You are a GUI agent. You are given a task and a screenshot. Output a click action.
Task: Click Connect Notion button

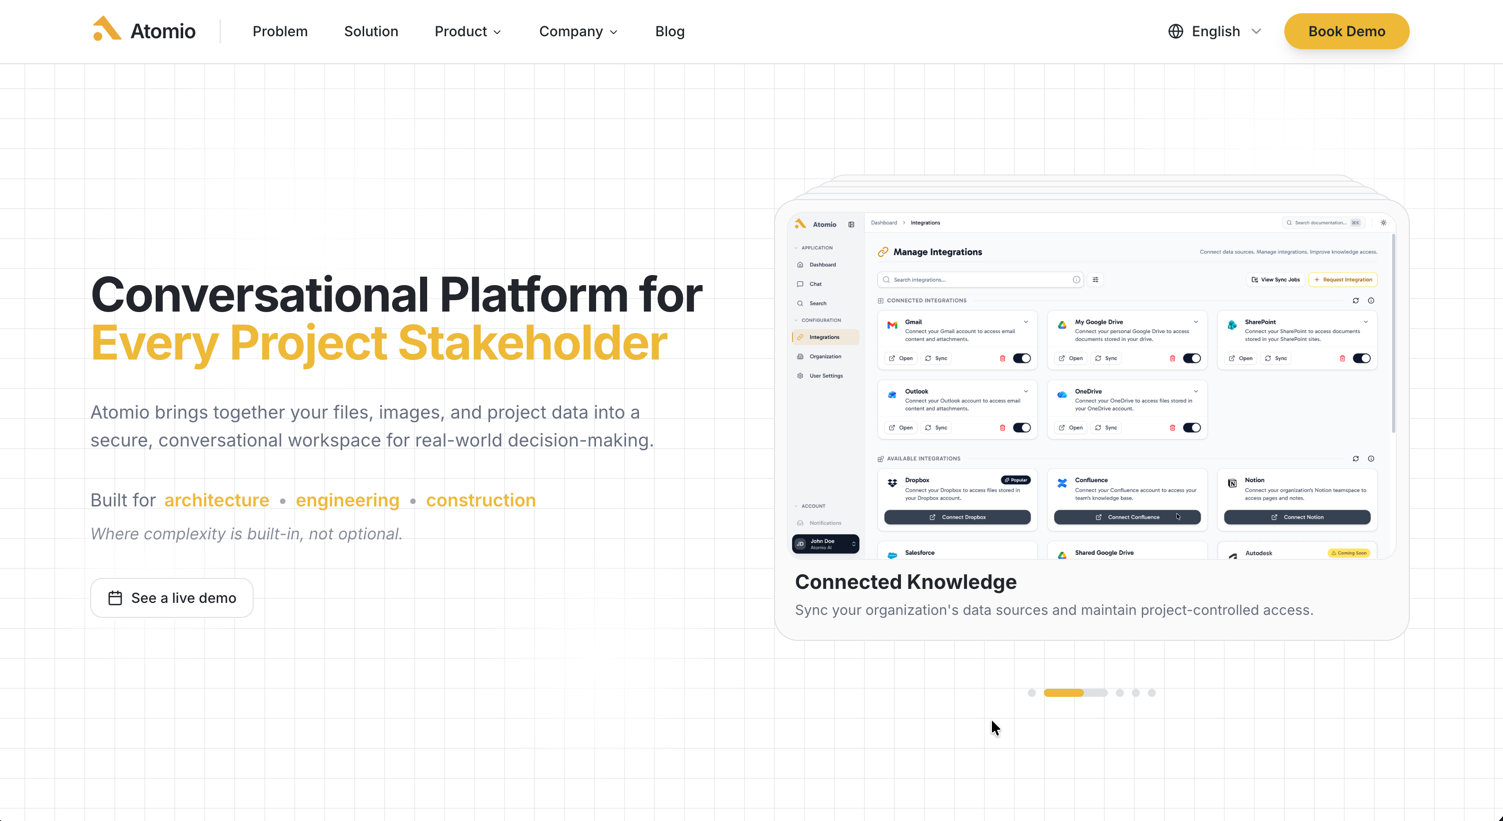tap(1297, 517)
